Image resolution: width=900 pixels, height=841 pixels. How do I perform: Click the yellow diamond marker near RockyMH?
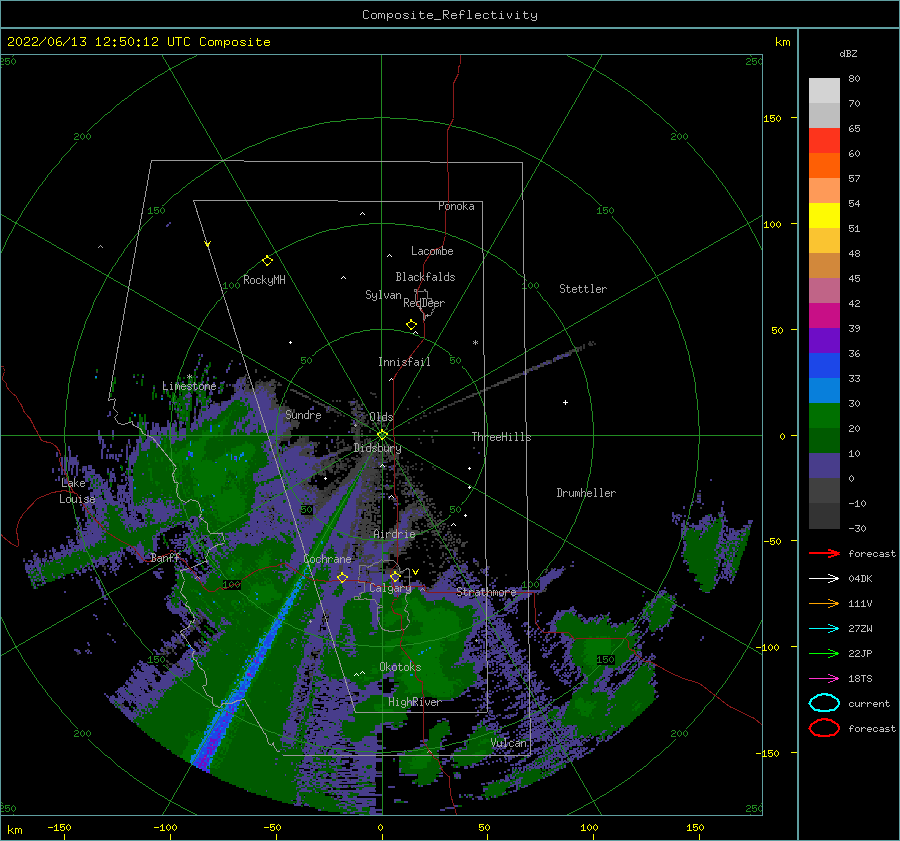pyautogui.click(x=267, y=261)
